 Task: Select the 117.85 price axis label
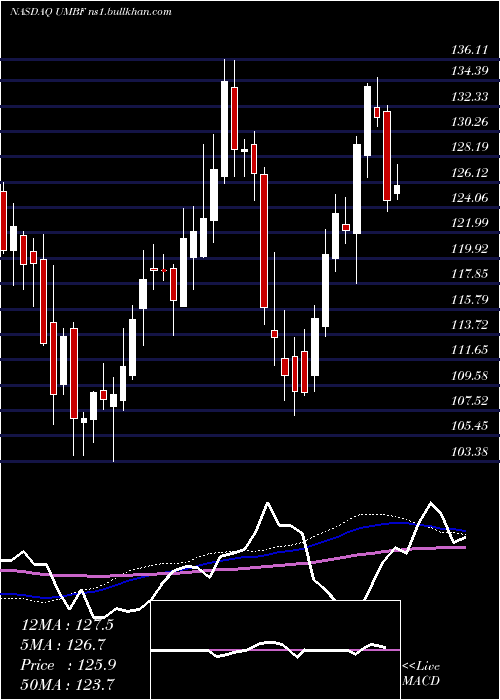470,273
